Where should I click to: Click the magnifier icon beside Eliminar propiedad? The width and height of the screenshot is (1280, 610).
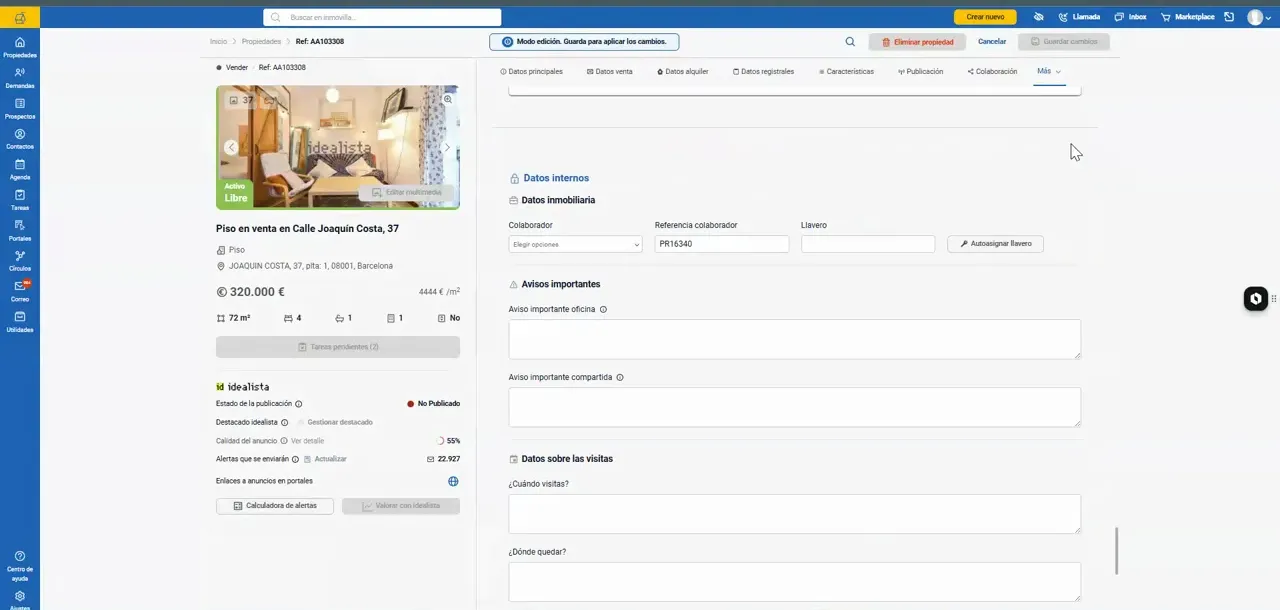pos(850,42)
